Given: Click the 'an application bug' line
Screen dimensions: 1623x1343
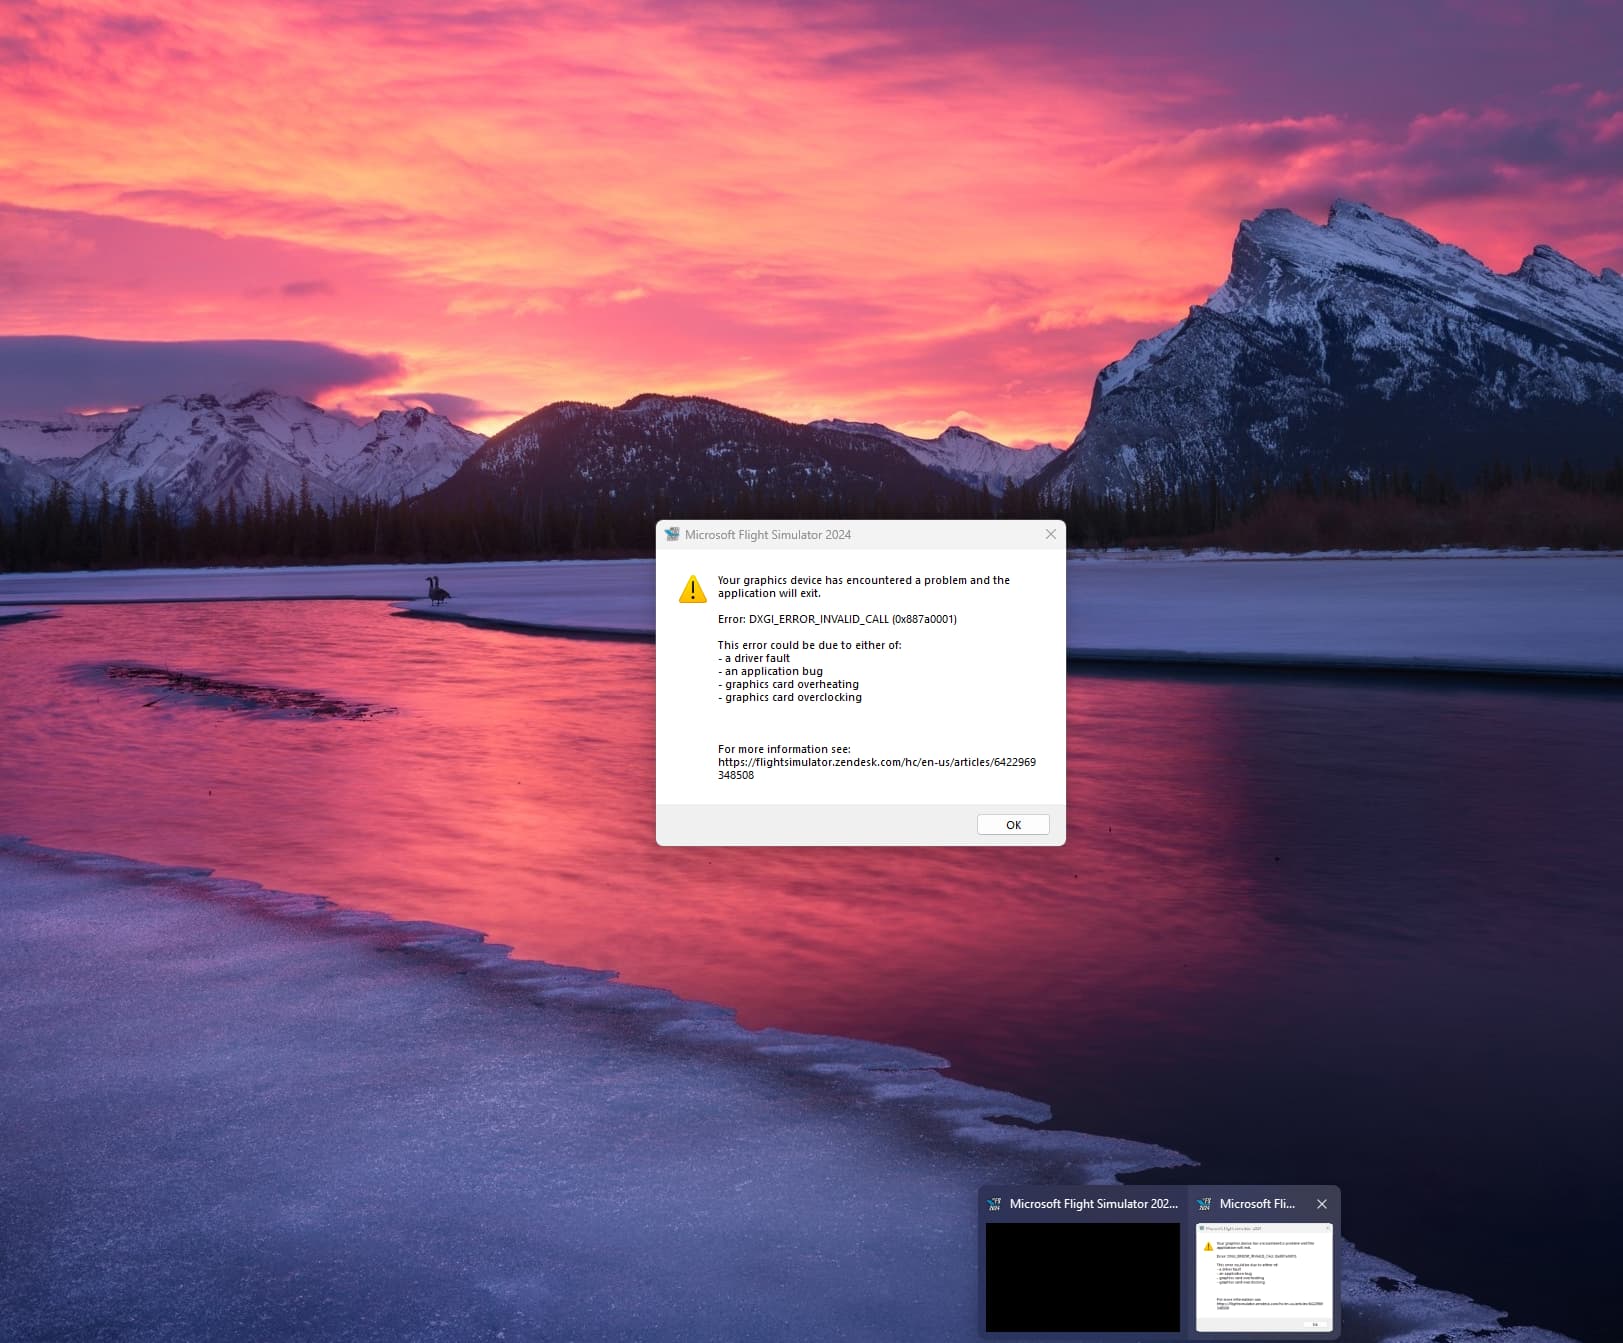Looking at the screenshot, I should (x=770, y=672).
